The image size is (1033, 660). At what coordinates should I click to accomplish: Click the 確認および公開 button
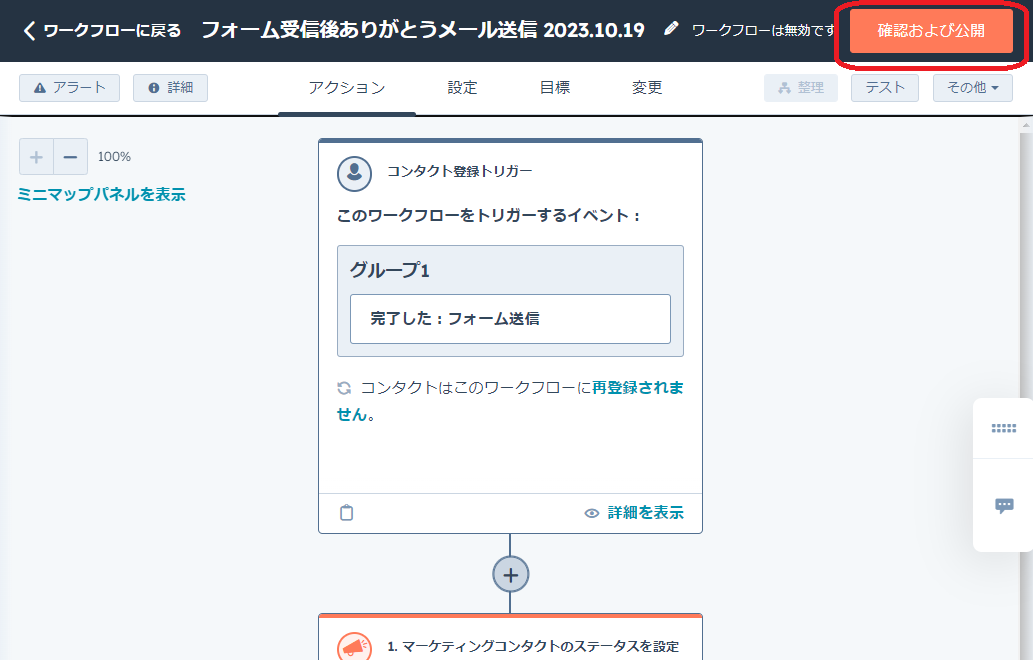931,30
